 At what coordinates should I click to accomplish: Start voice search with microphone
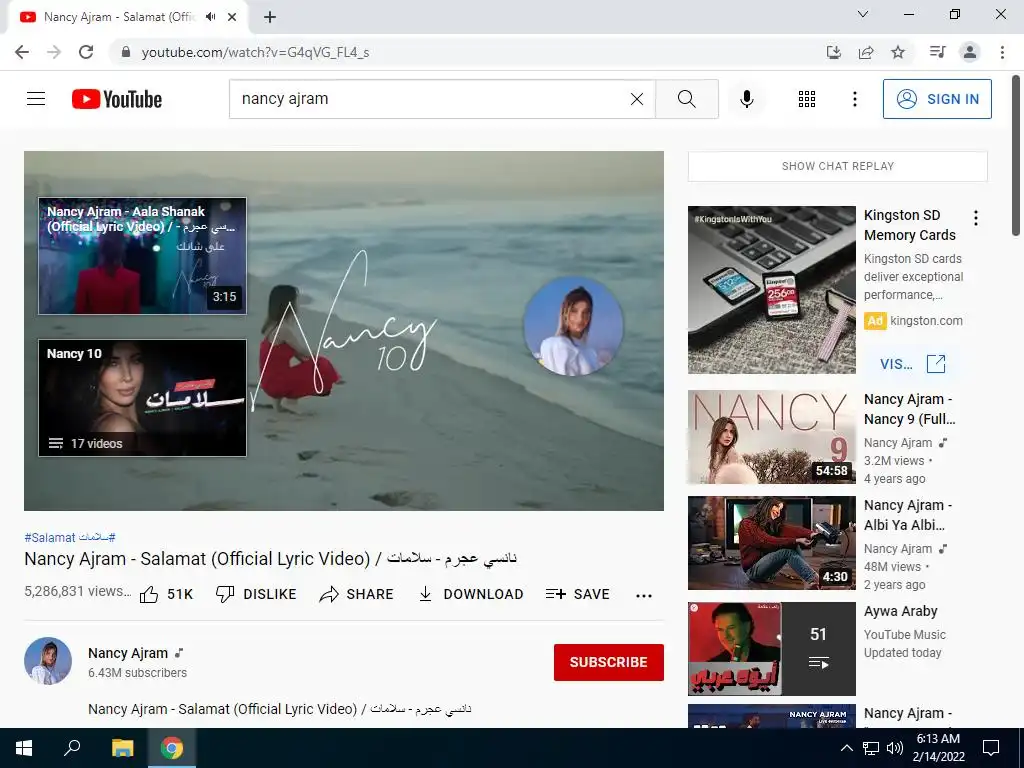(747, 99)
